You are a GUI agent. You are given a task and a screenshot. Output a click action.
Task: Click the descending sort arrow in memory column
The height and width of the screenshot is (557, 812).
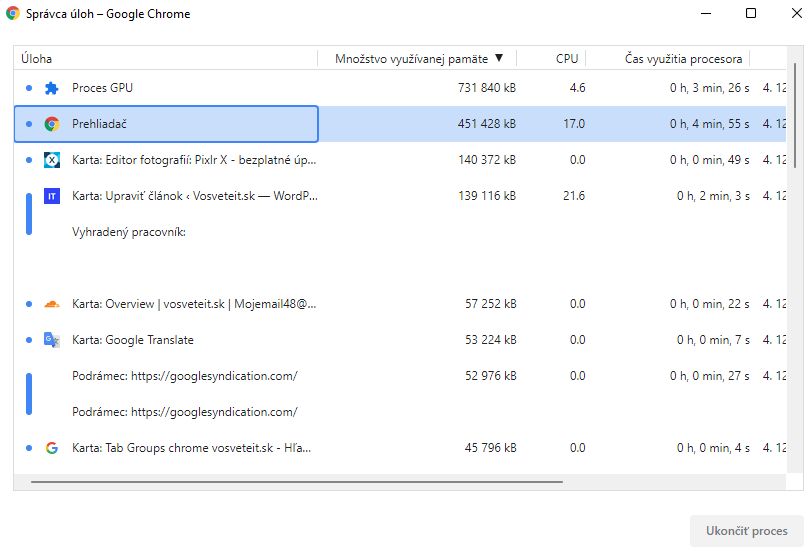[499, 58]
